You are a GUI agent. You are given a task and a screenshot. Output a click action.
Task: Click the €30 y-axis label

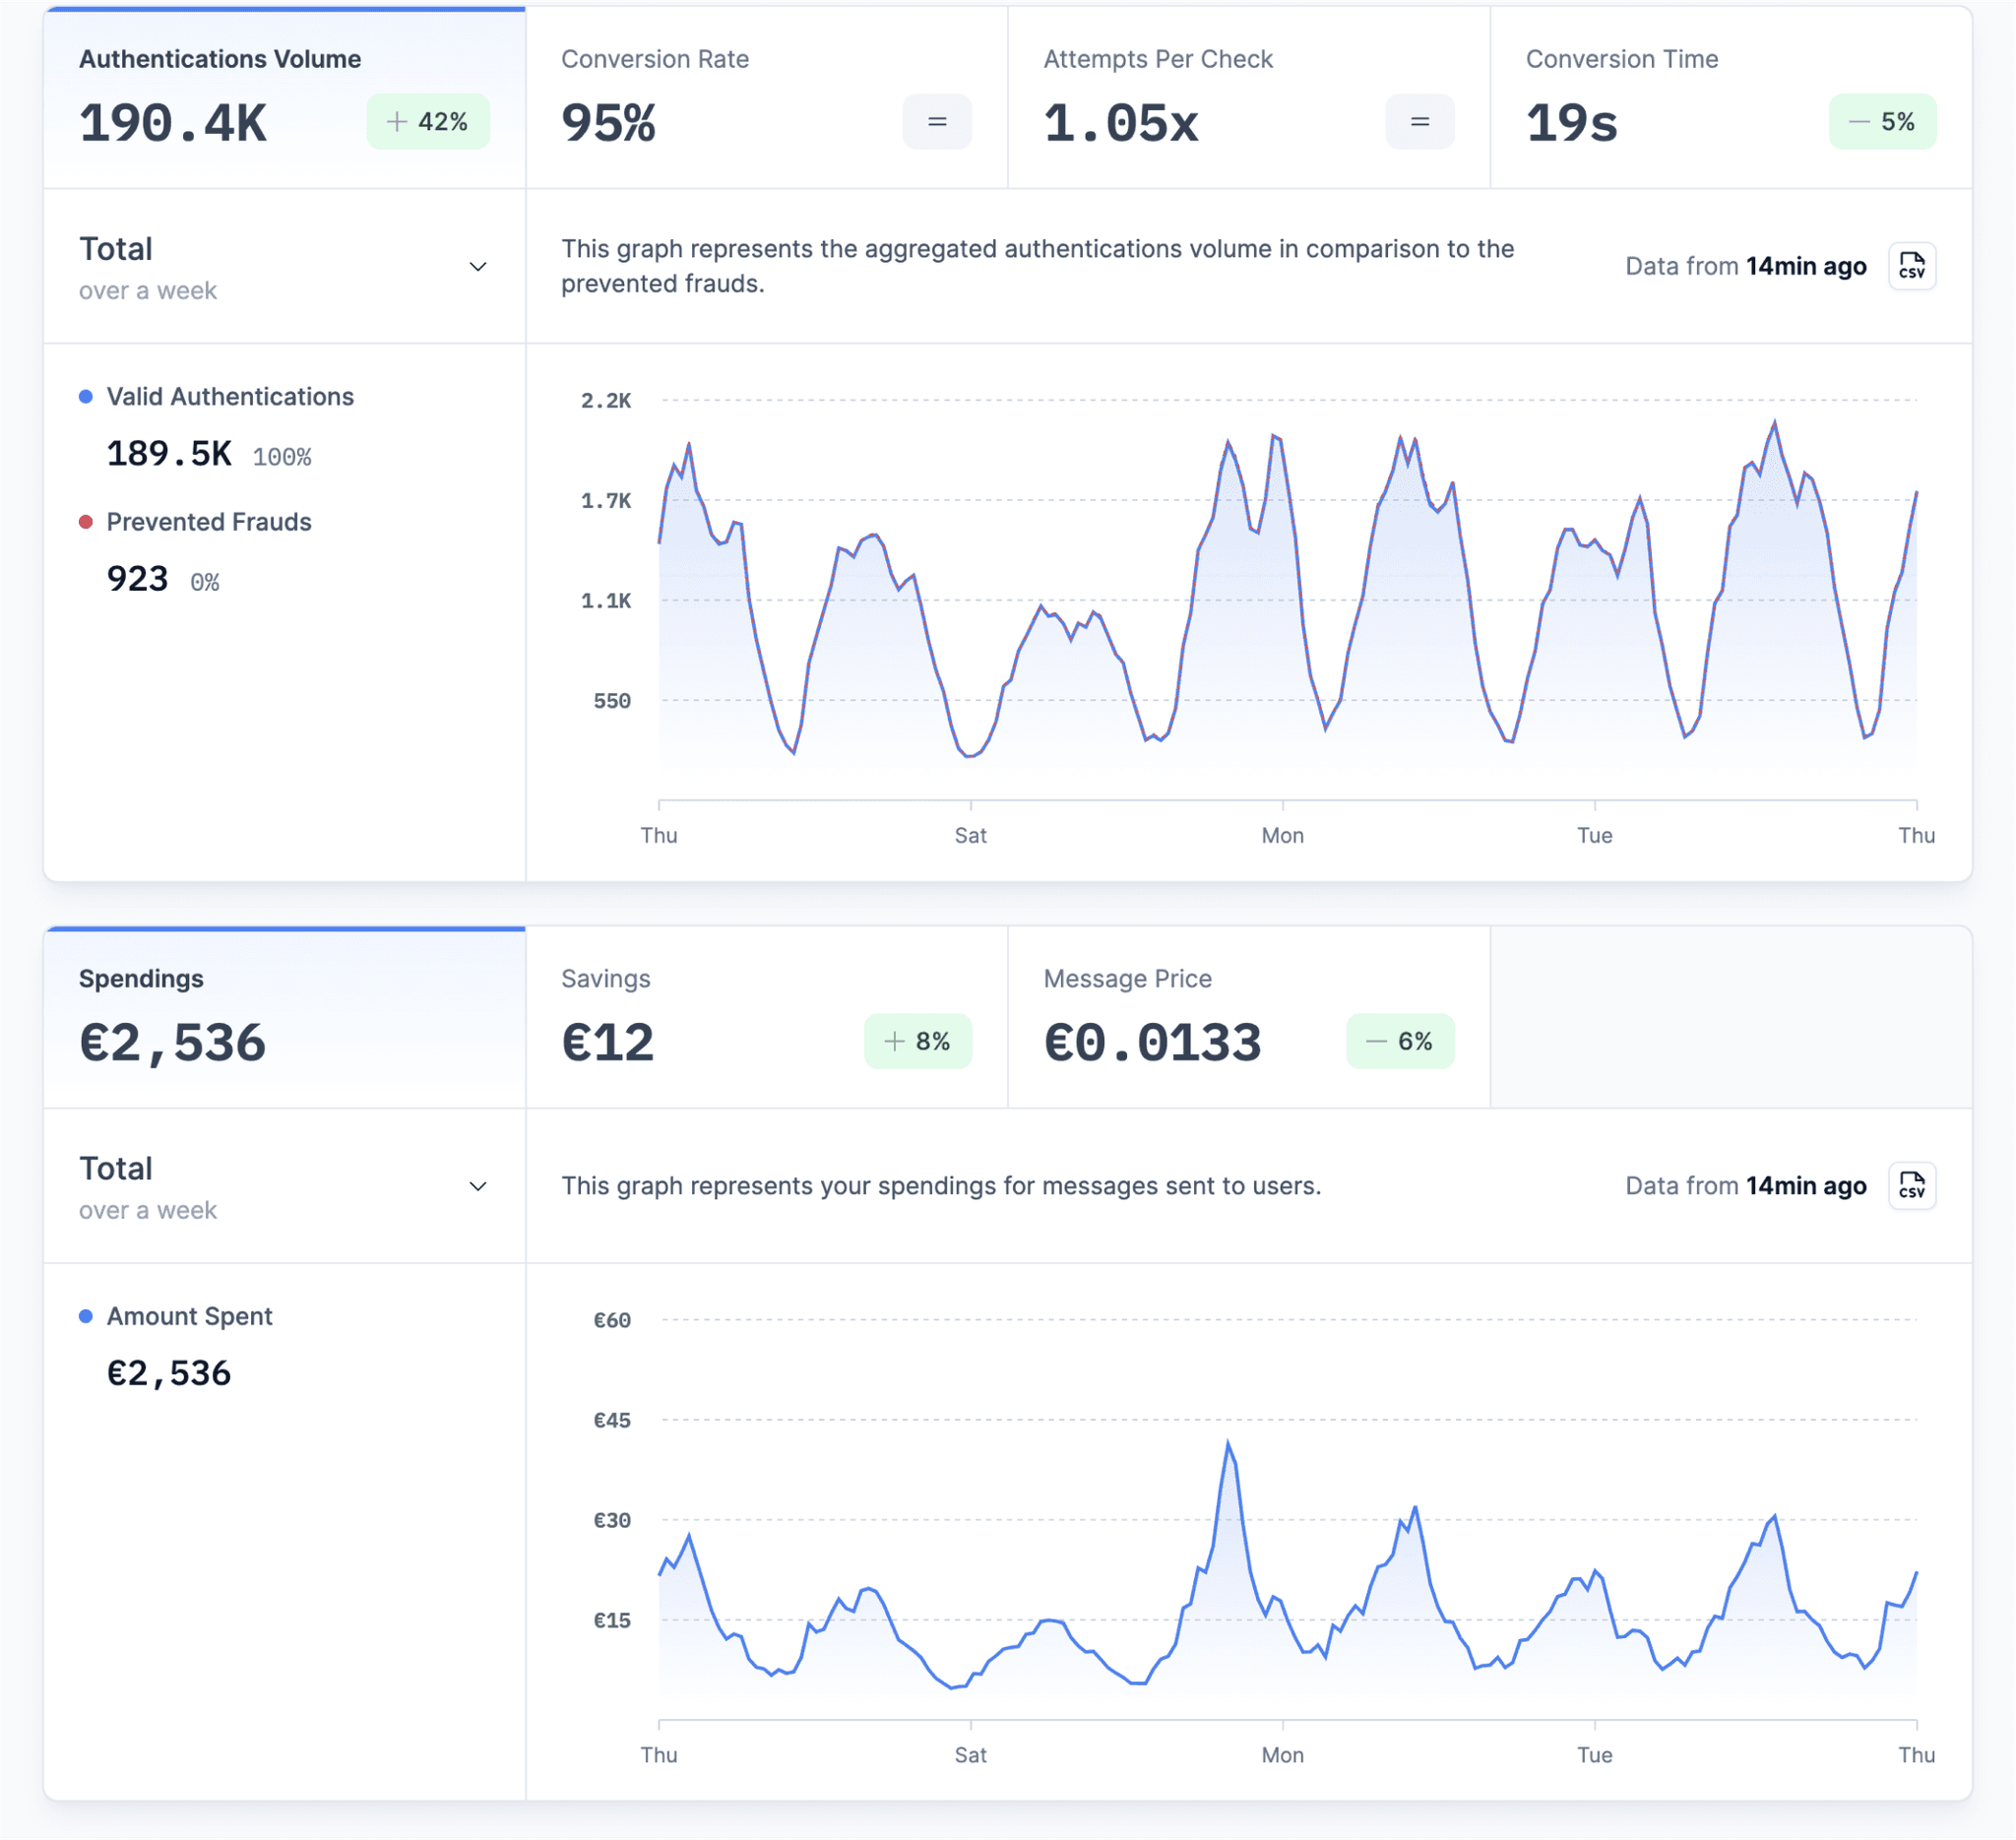[x=612, y=1521]
